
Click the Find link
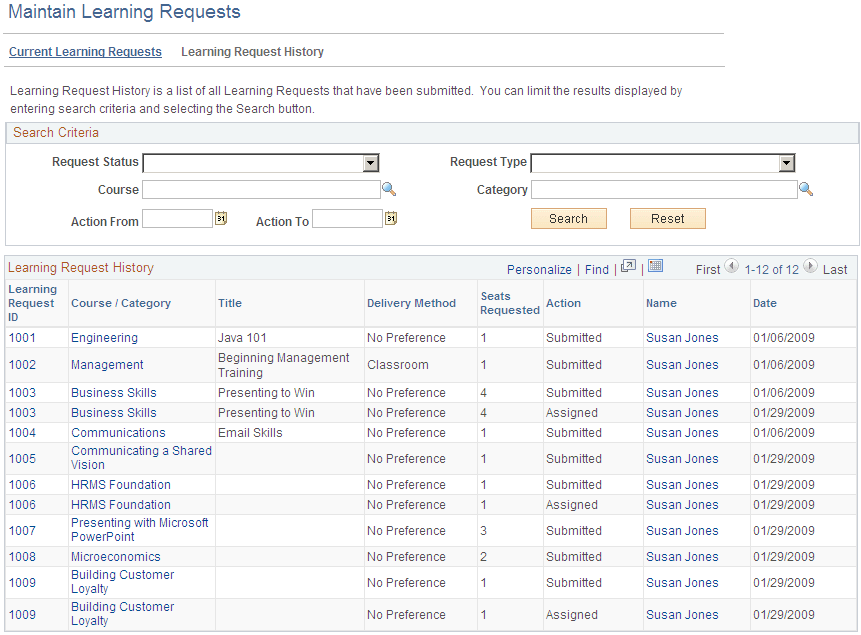coord(596,269)
